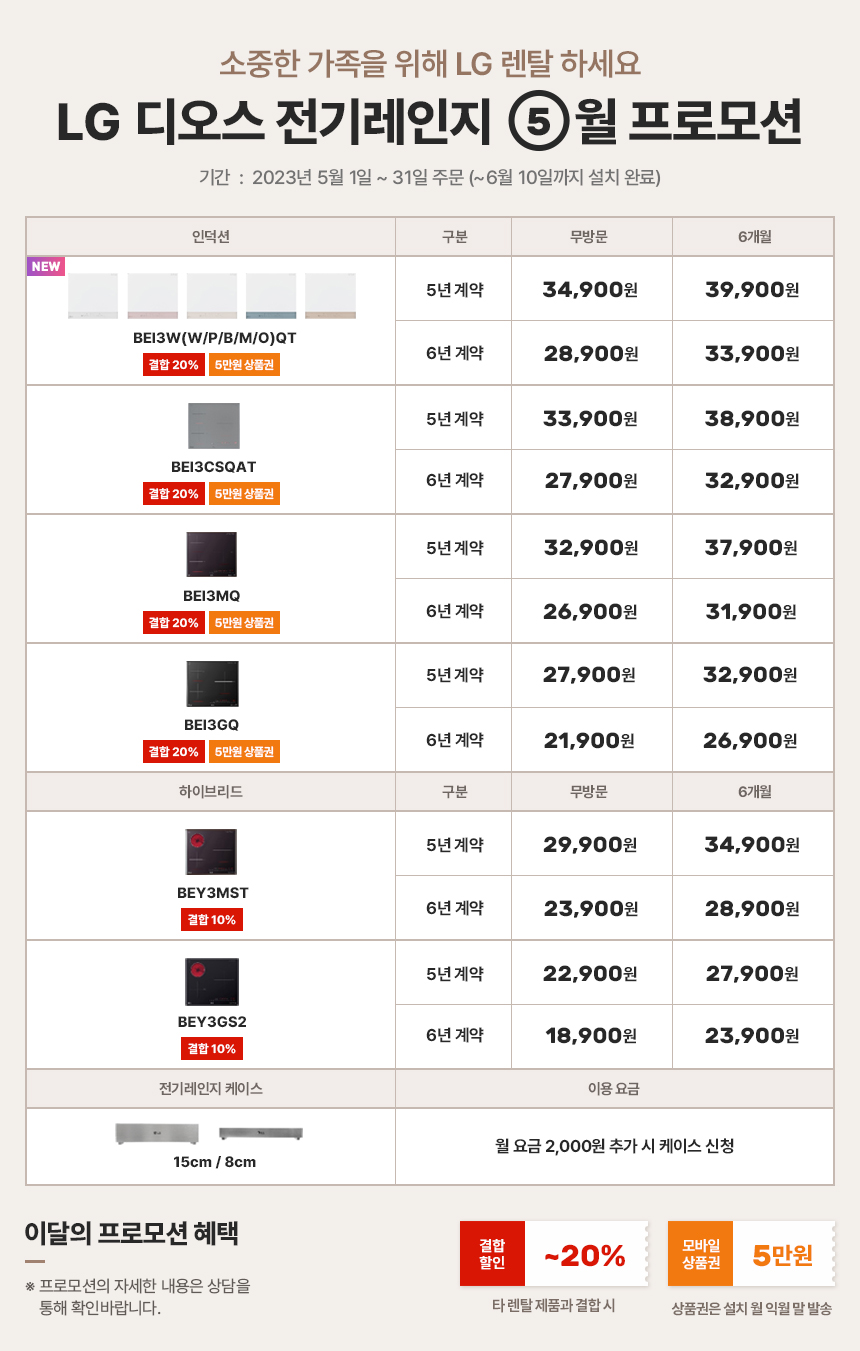
Task: Click the 인덕션 section header
Action: [211, 237]
